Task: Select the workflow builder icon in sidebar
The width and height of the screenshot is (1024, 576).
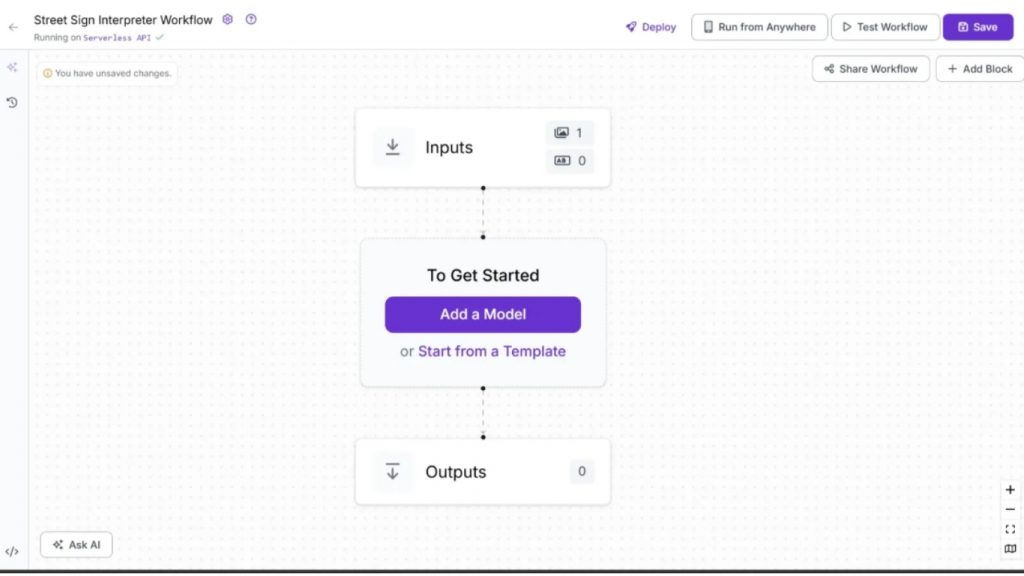Action: (x=12, y=68)
